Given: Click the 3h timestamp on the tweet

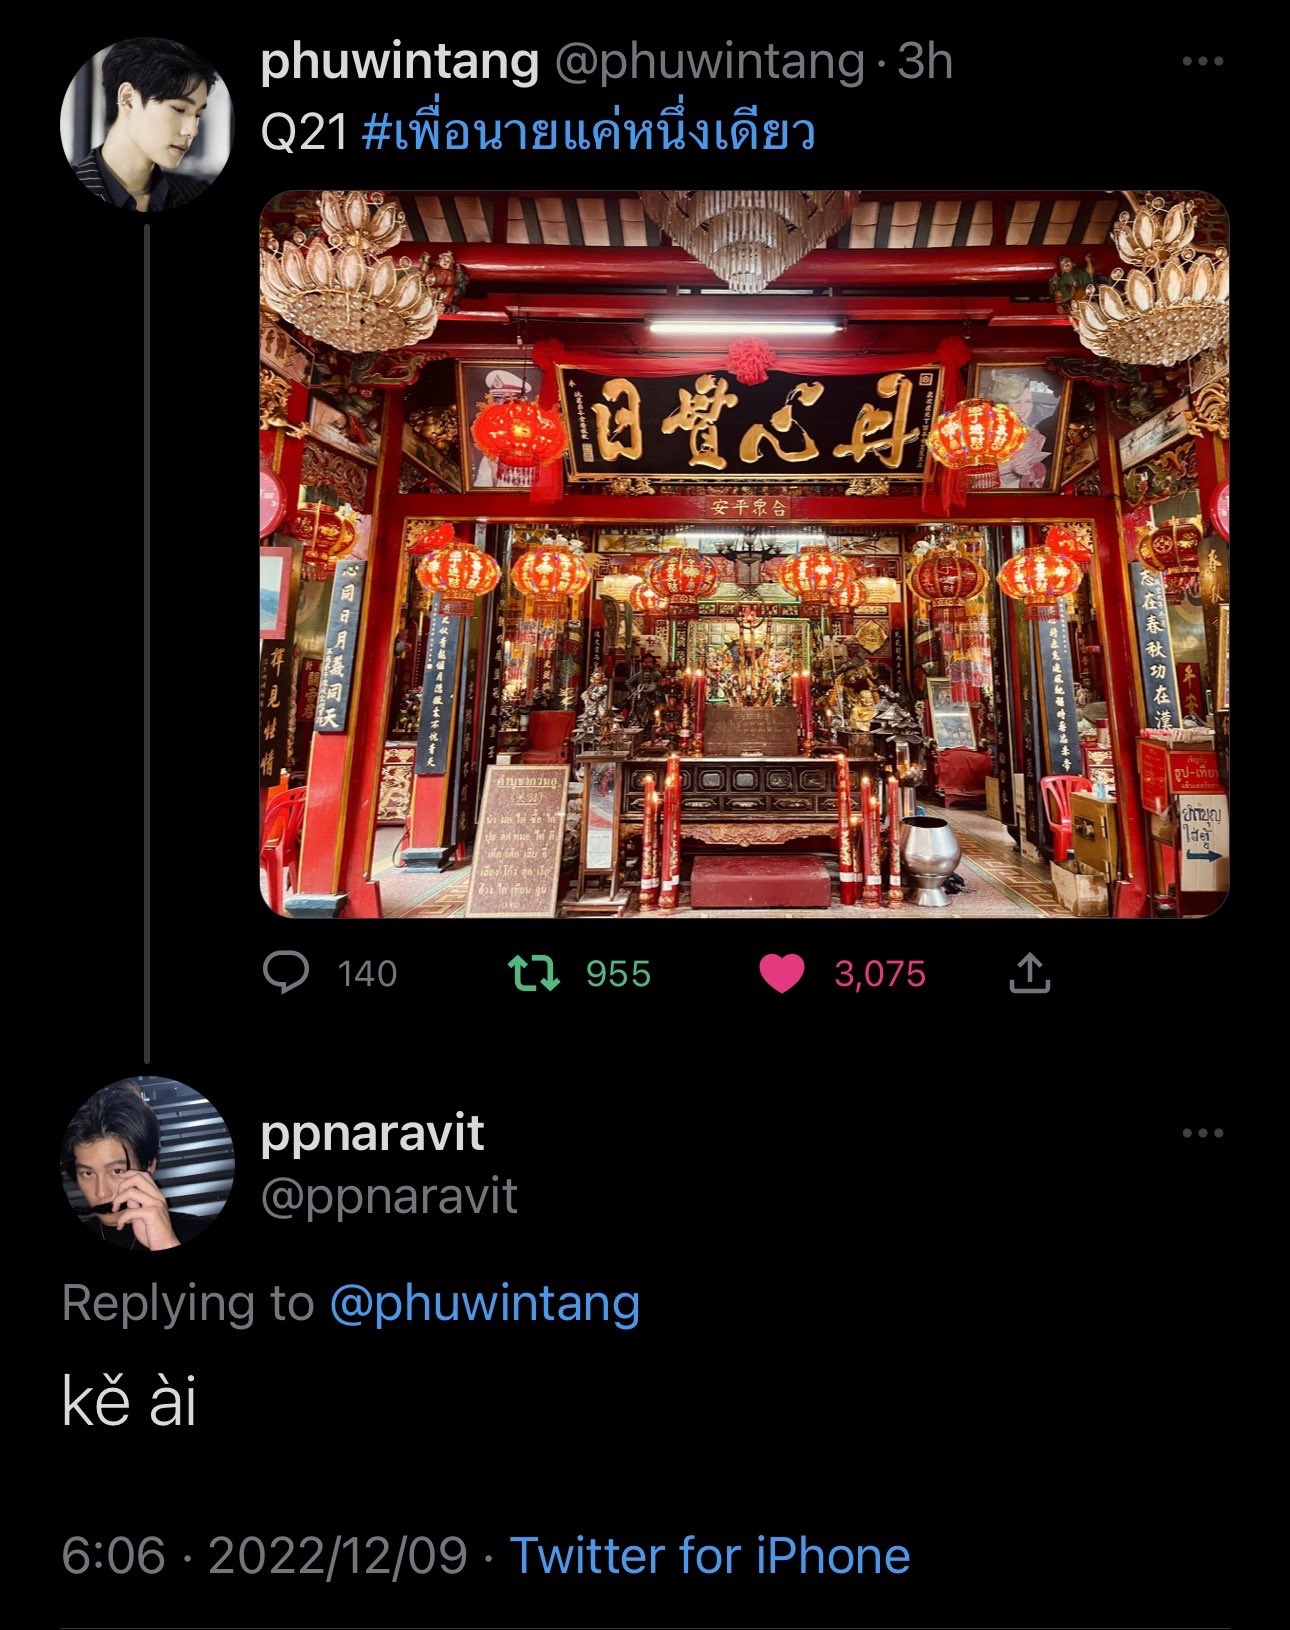Looking at the screenshot, I should point(925,62).
